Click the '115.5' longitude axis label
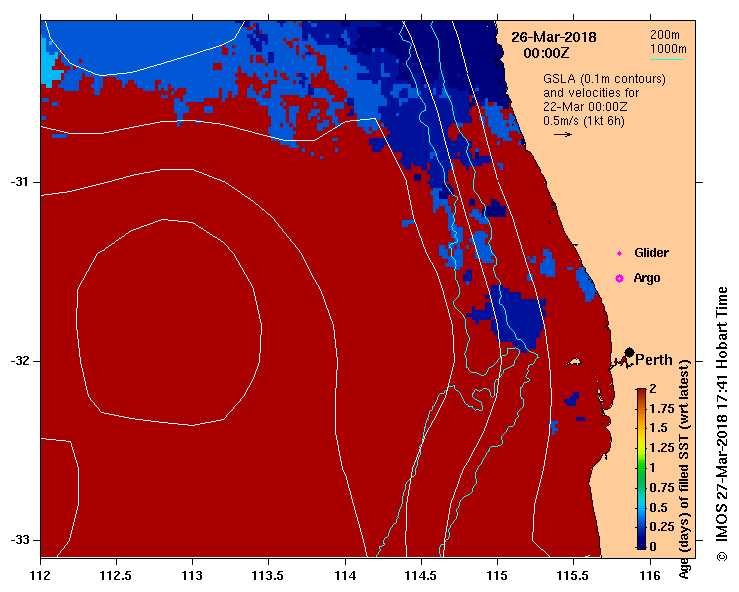This screenshot has width=739, height=592. tap(574, 575)
